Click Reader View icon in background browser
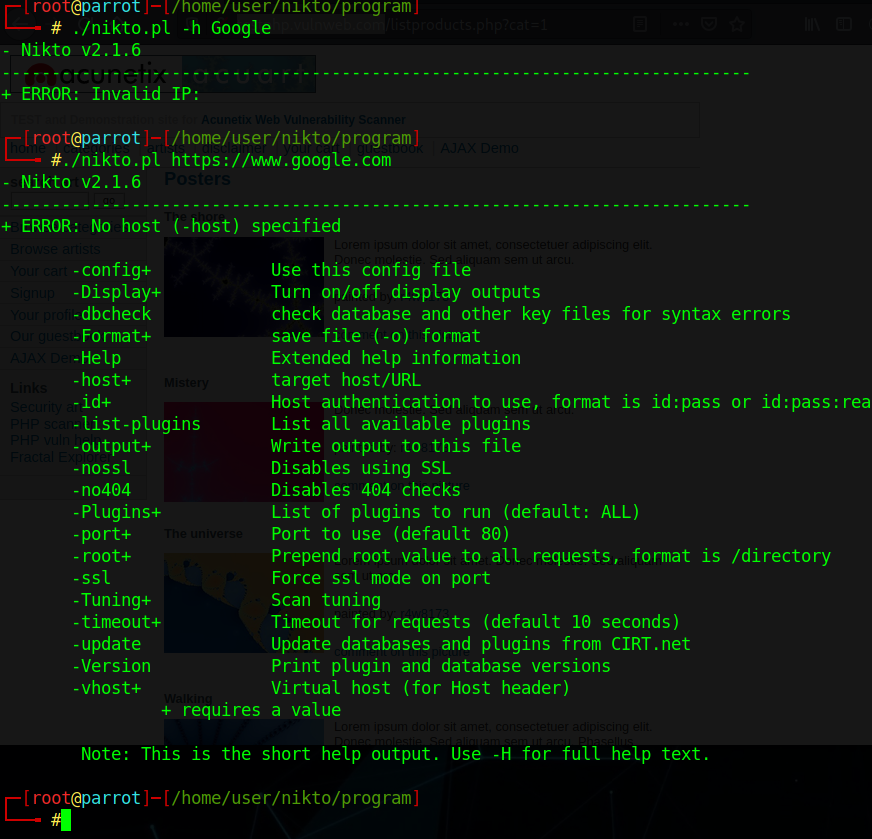The width and height of the screenshot is (872, 839). [640, 24]
